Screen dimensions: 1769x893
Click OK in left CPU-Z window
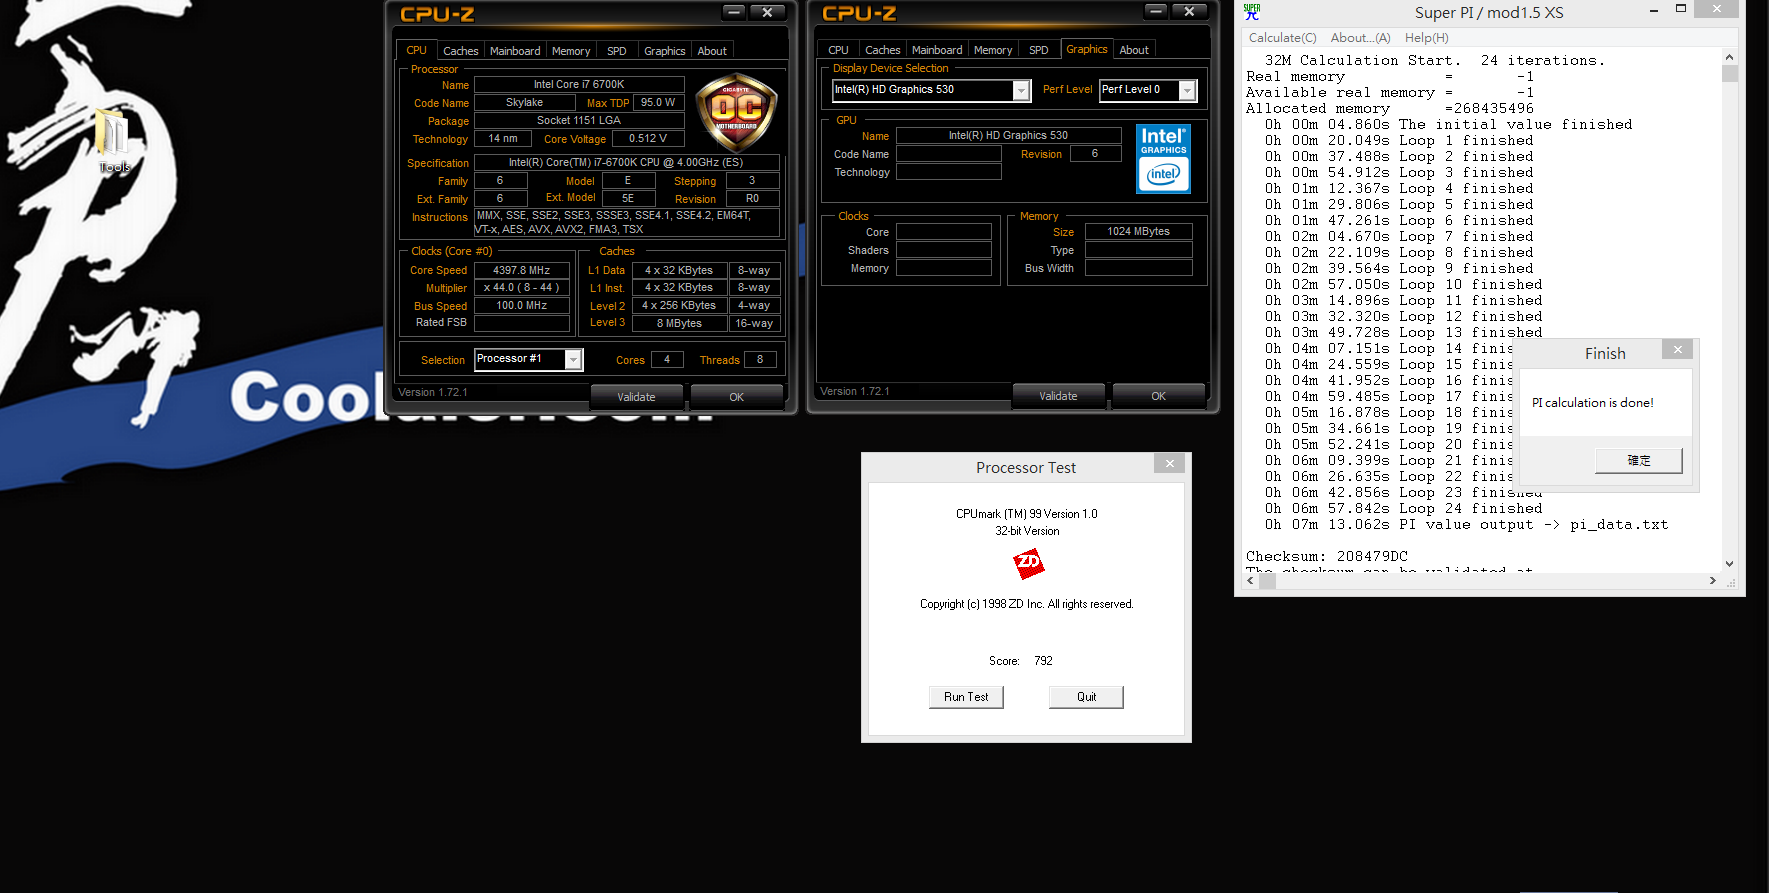click(x=736, y=397)
